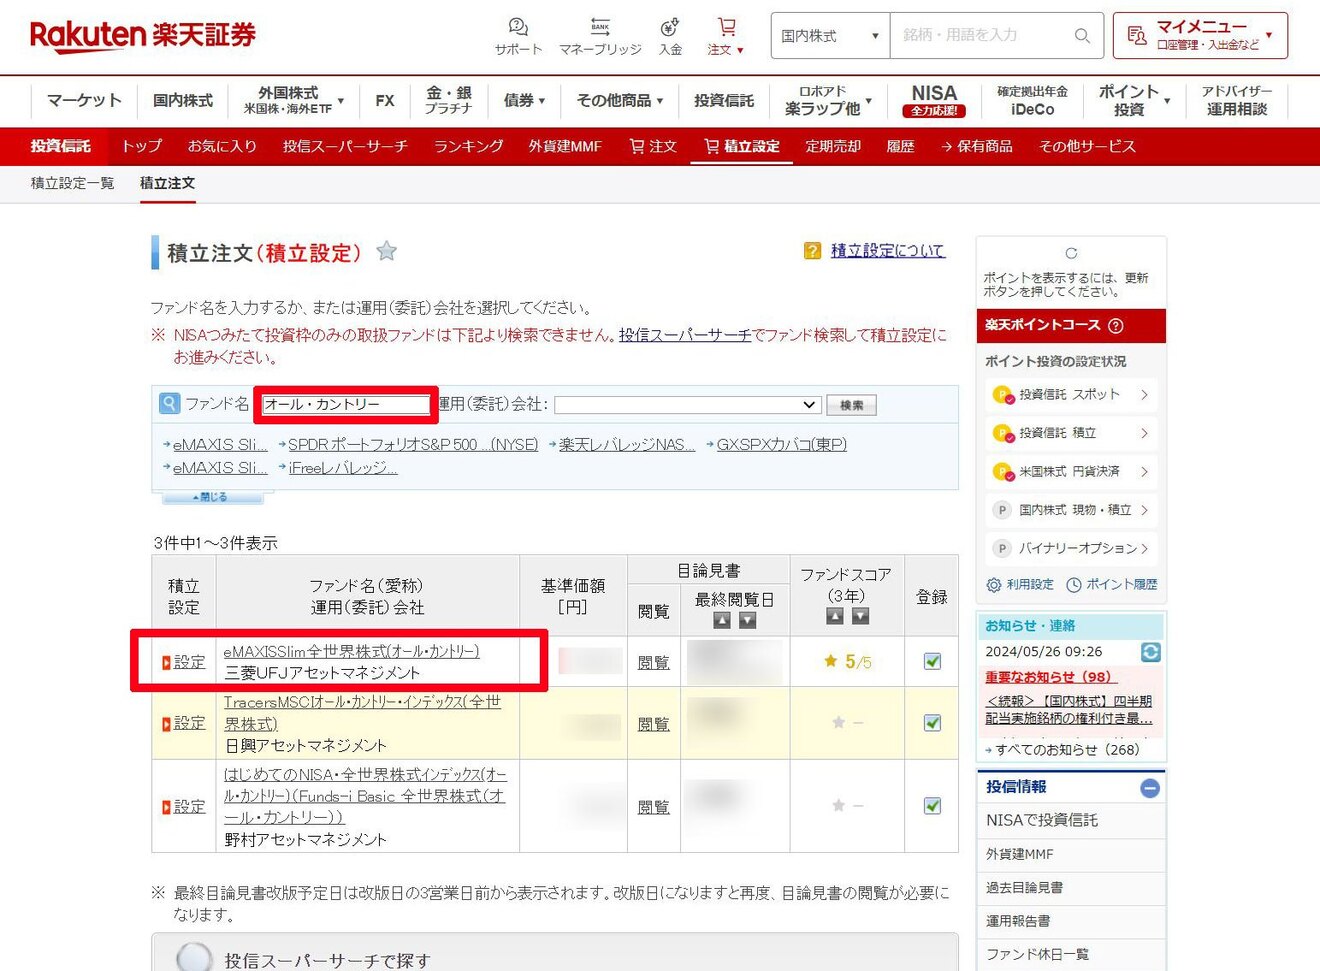Open the 国内株式 search category dropdown
The height and width of the screenshot is (971, 1320).
[x=830, y=36]
